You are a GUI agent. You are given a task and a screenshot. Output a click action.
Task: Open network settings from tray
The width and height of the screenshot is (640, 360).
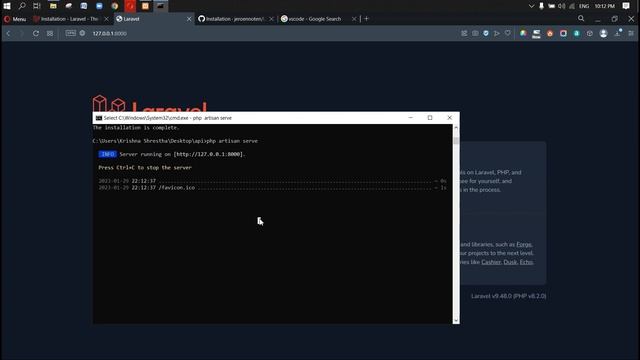coord(572,6)
